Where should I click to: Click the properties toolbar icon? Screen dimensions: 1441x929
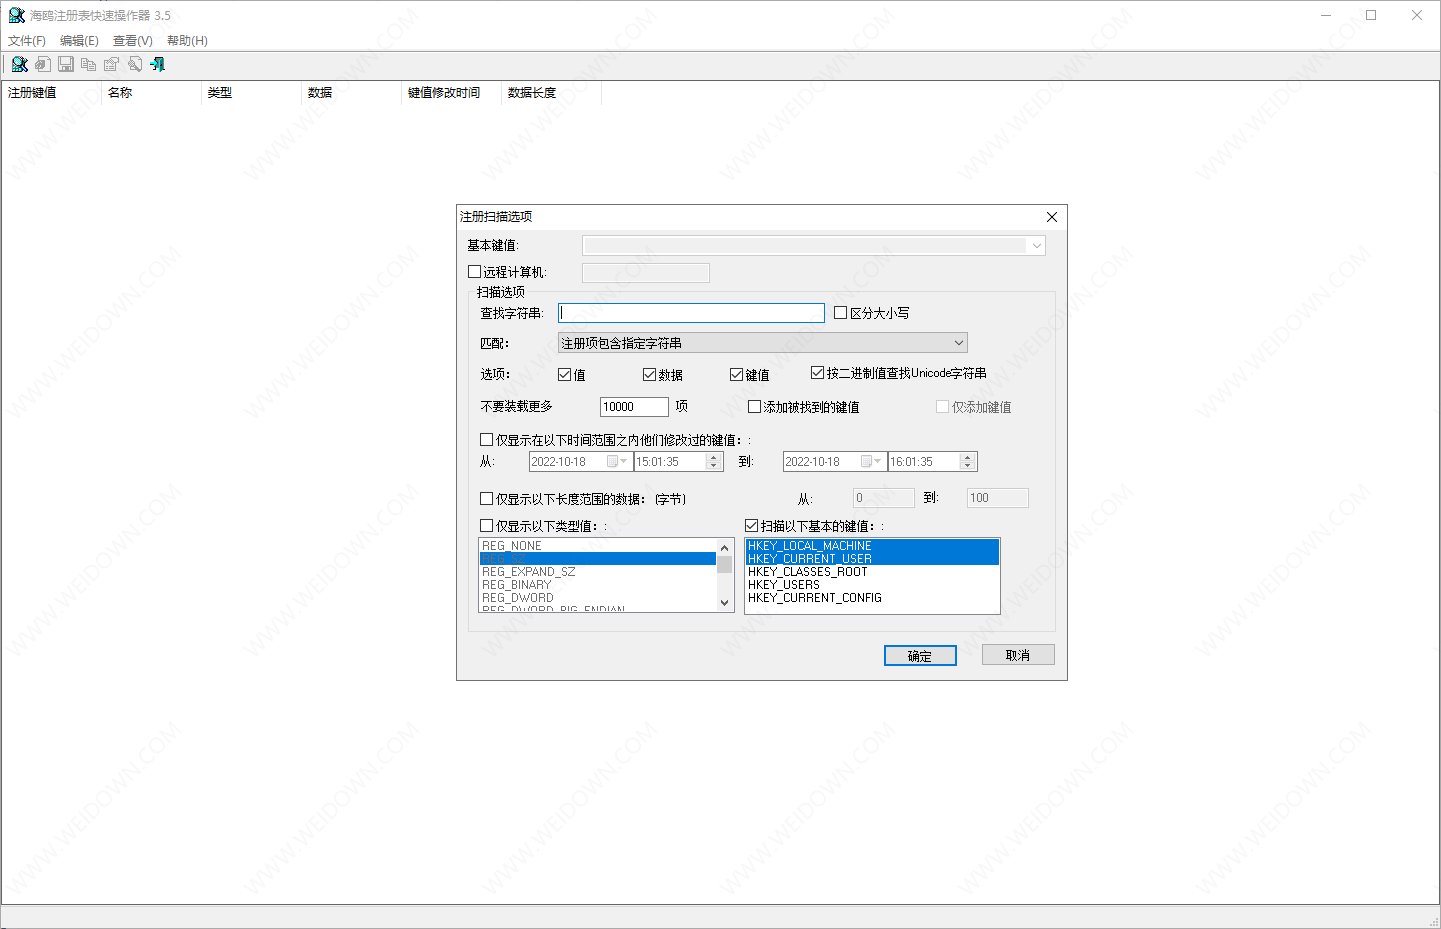click(x=111, y=64)
